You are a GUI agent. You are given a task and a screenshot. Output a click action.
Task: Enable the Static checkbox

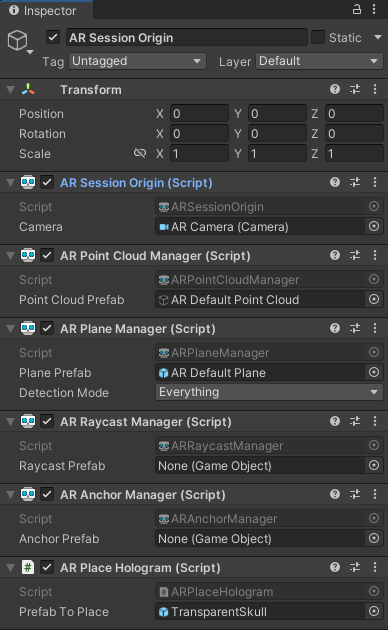pyautogui.click(x=318, y=37)
